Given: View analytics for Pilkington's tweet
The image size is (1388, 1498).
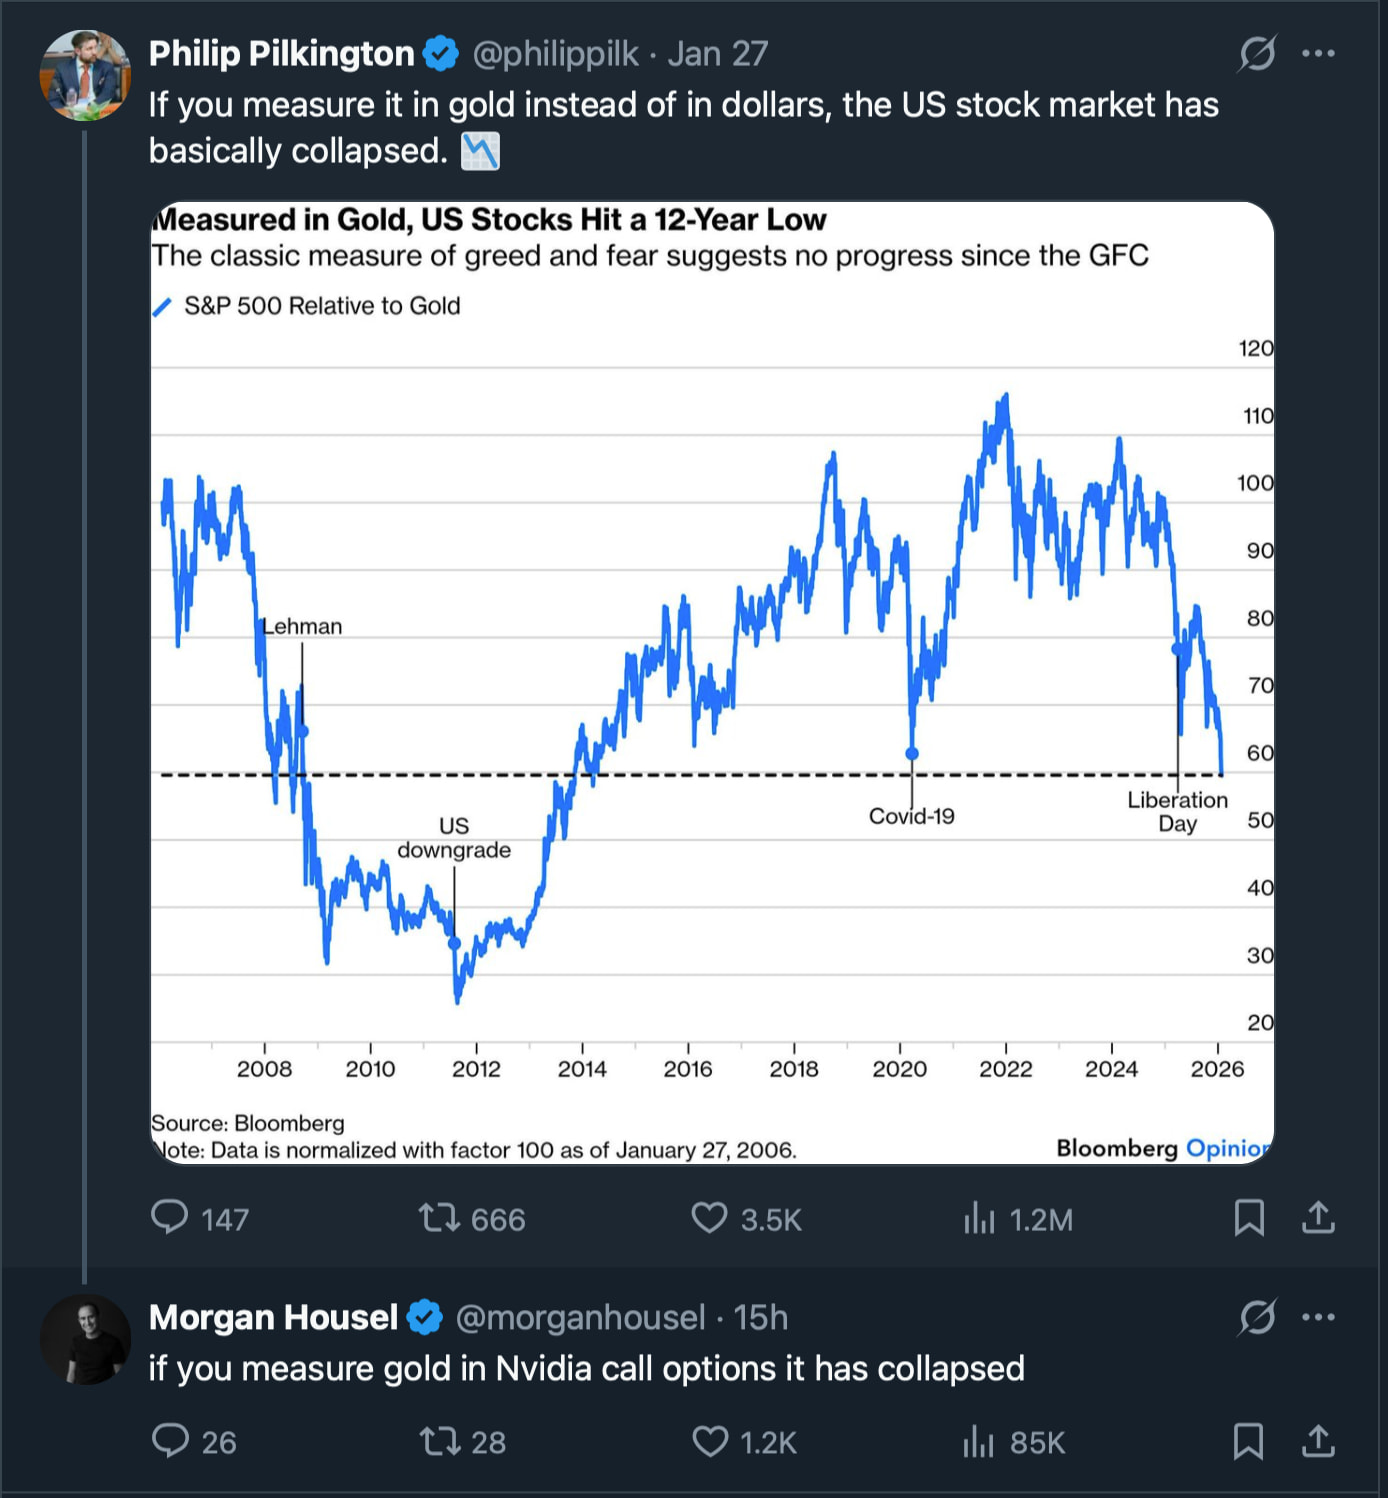Looking at the screenshot, I should pyautogui.click(x=979, y=1219).
